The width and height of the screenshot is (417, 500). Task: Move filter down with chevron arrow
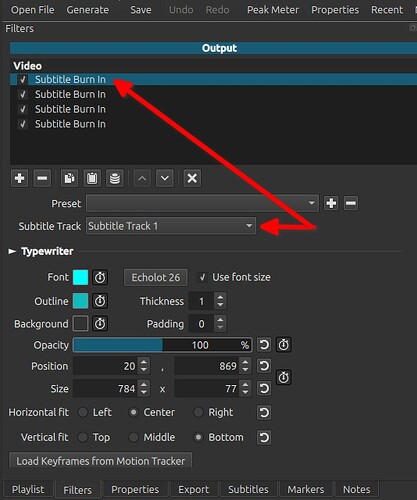(x=165, y=178)
